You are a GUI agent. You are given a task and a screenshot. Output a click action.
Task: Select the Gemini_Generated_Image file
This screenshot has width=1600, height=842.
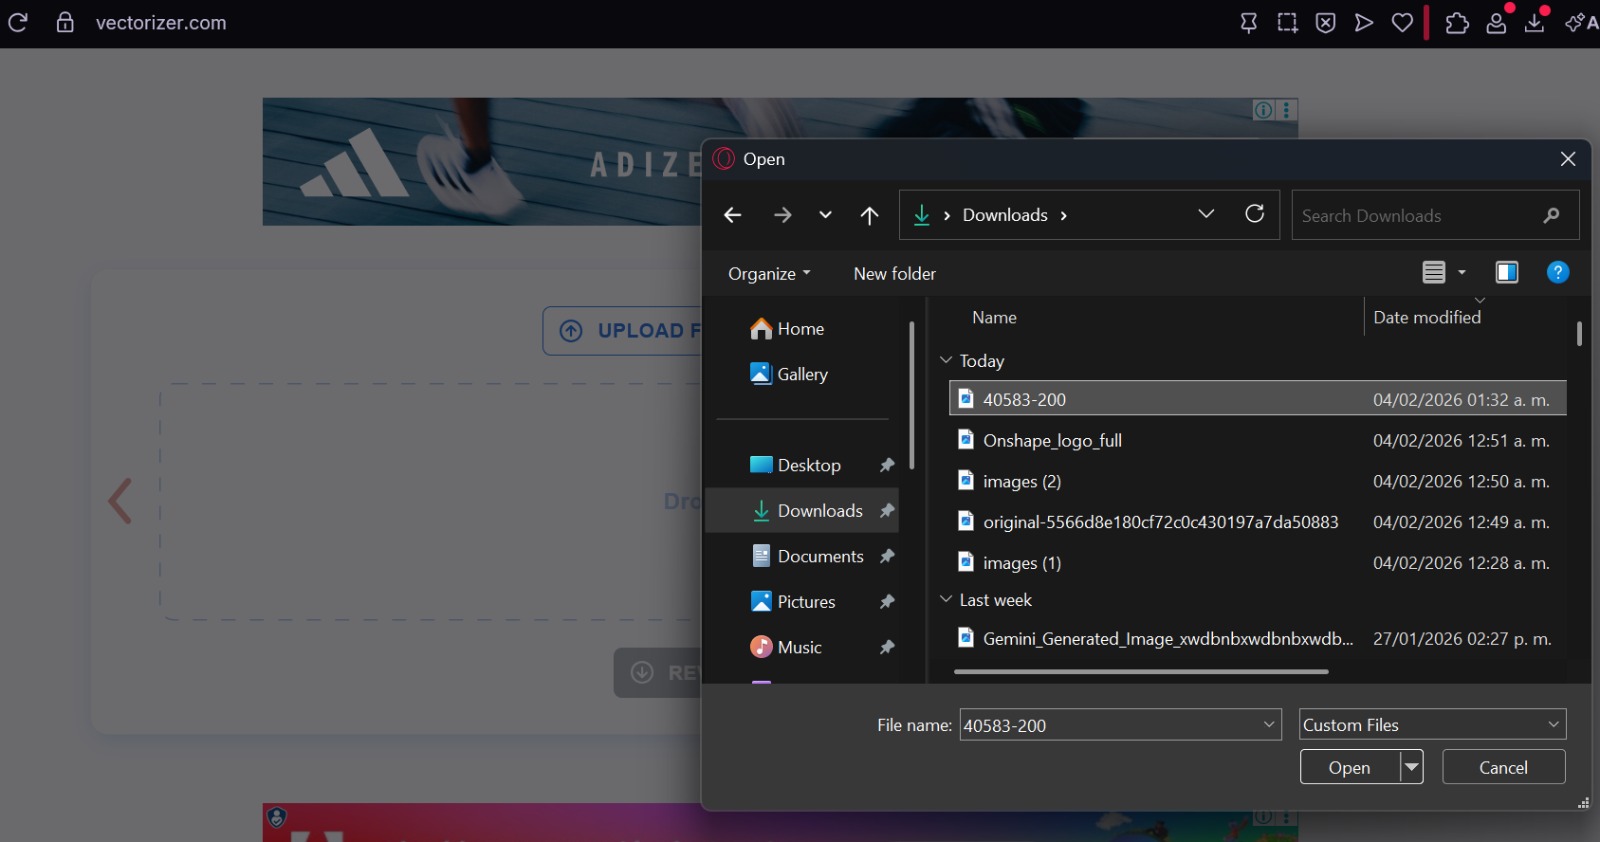point(1257,638)
